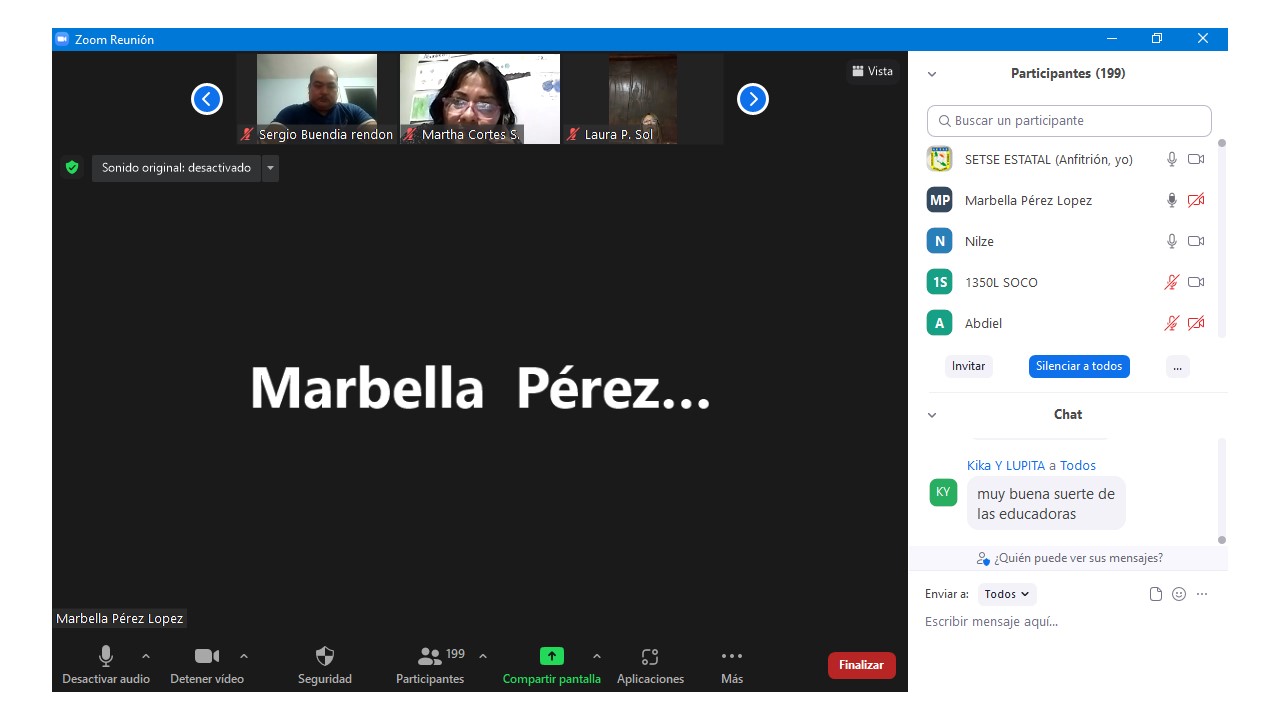Stop camera with Detener vídeo
Image resolution: width=1280 pixels, height=720 pixels.
coord(206,665)
